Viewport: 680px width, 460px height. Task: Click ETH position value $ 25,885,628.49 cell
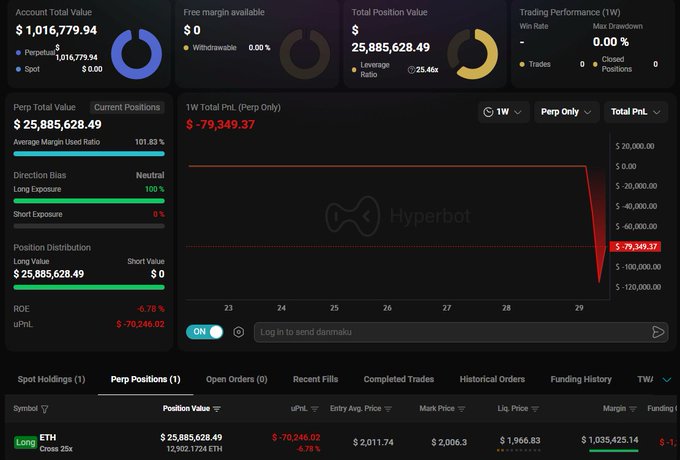[x=191, y=437]
